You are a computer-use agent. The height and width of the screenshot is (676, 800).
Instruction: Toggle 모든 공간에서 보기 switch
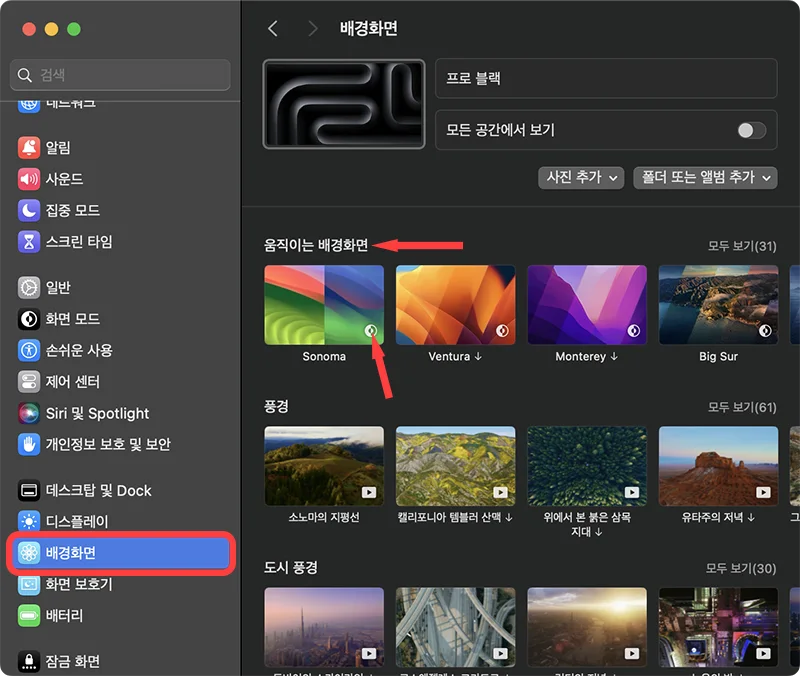tap(752, 131)
